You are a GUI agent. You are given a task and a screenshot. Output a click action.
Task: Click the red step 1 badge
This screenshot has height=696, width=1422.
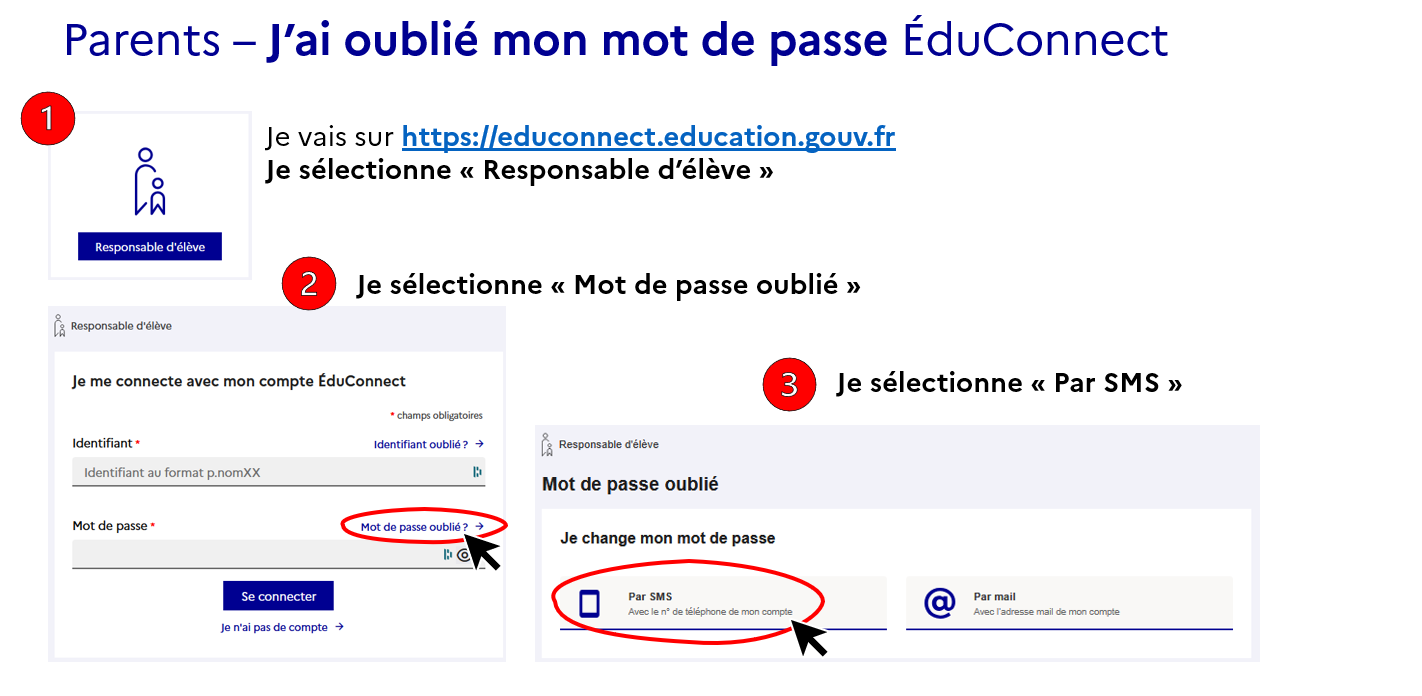tap(48, 119)
